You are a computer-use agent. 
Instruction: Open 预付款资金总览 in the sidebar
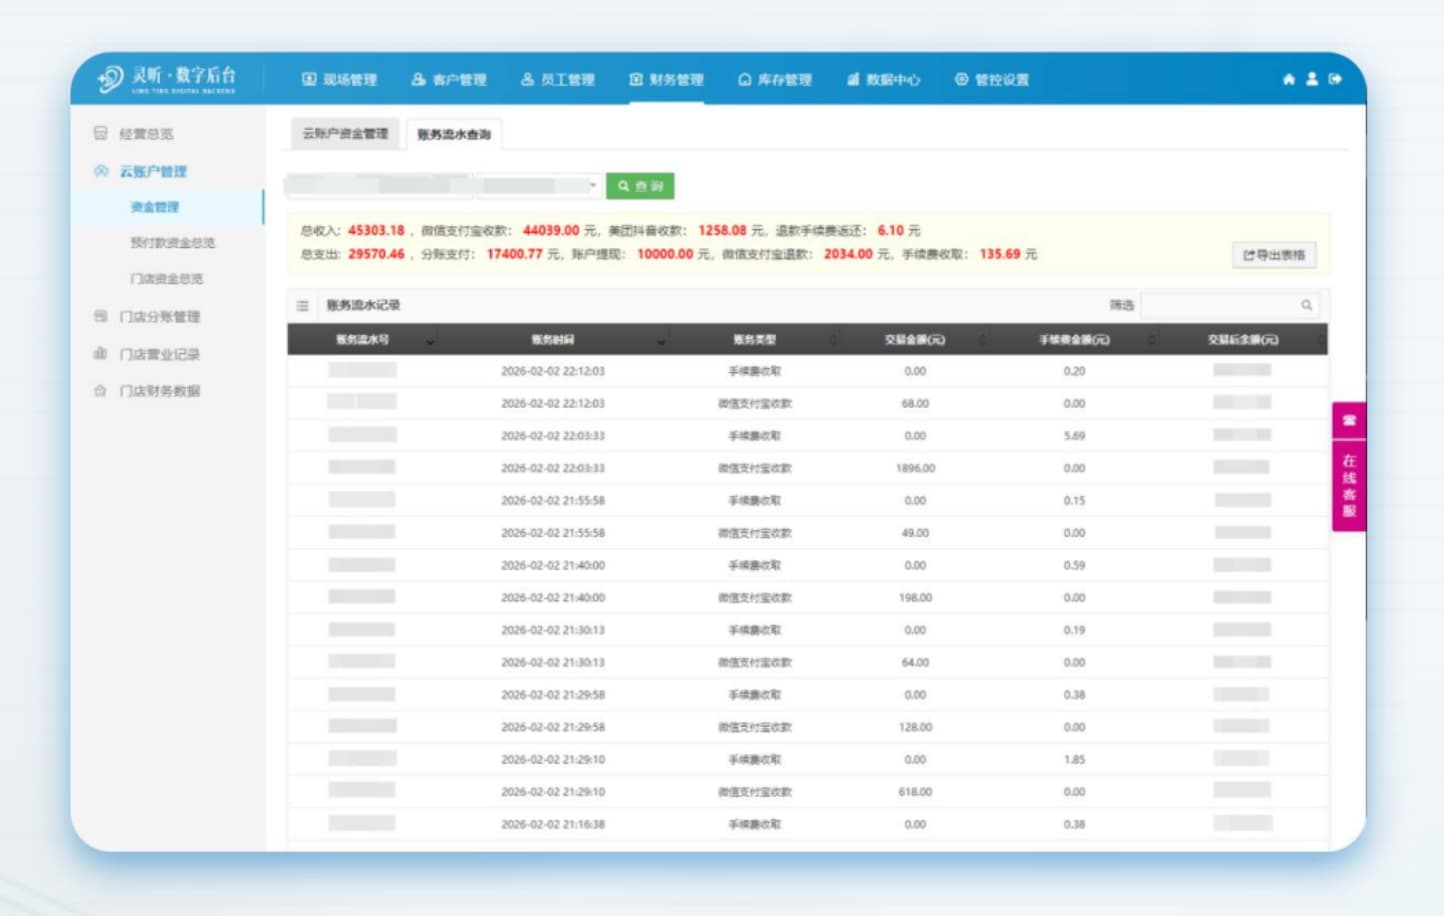click(172, 243)
